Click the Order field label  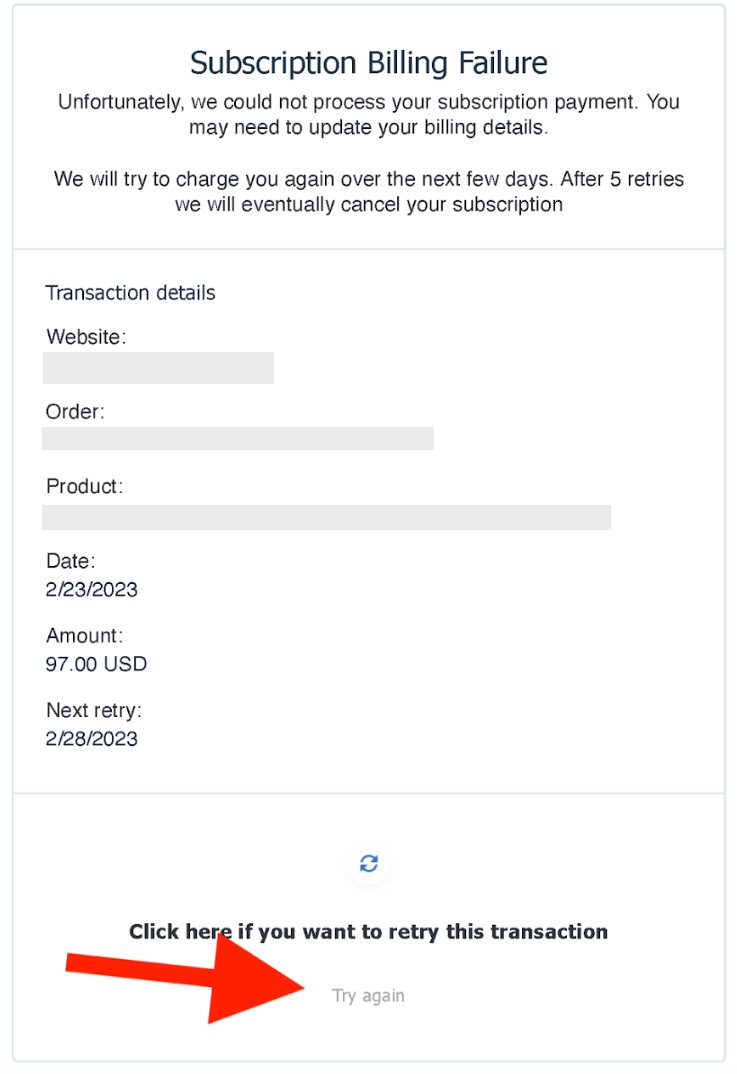pyautogui.click(x=75, y=412)
